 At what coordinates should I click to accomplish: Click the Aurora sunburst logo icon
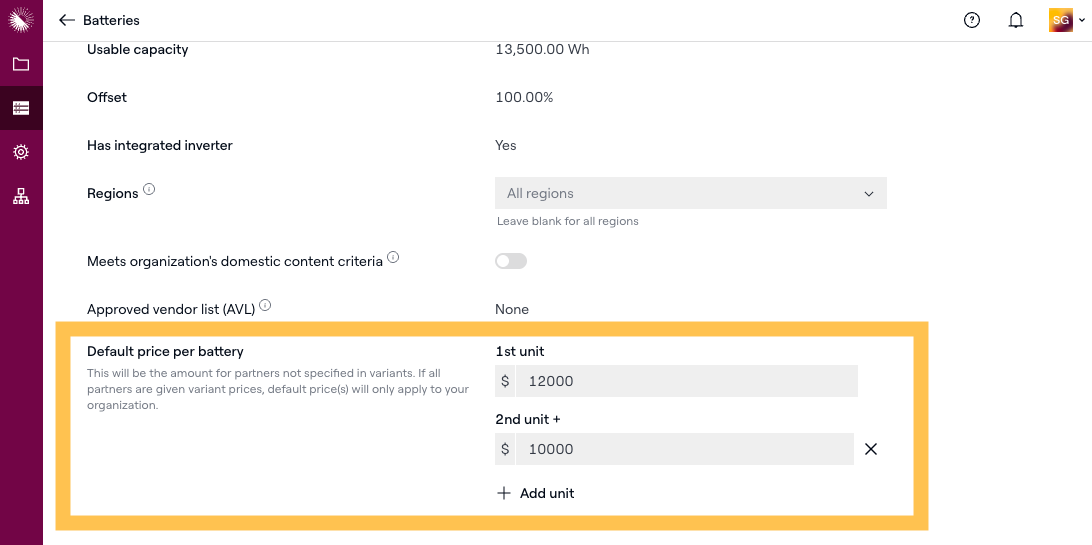point(21,20)
